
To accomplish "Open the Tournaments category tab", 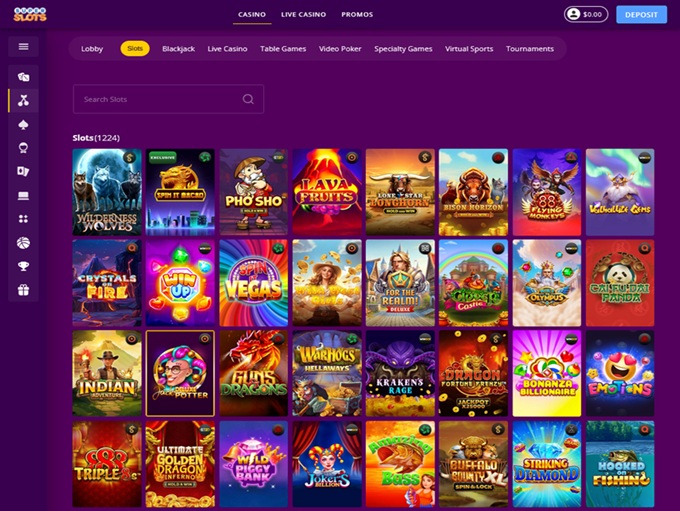I will (x=530, y=49).
